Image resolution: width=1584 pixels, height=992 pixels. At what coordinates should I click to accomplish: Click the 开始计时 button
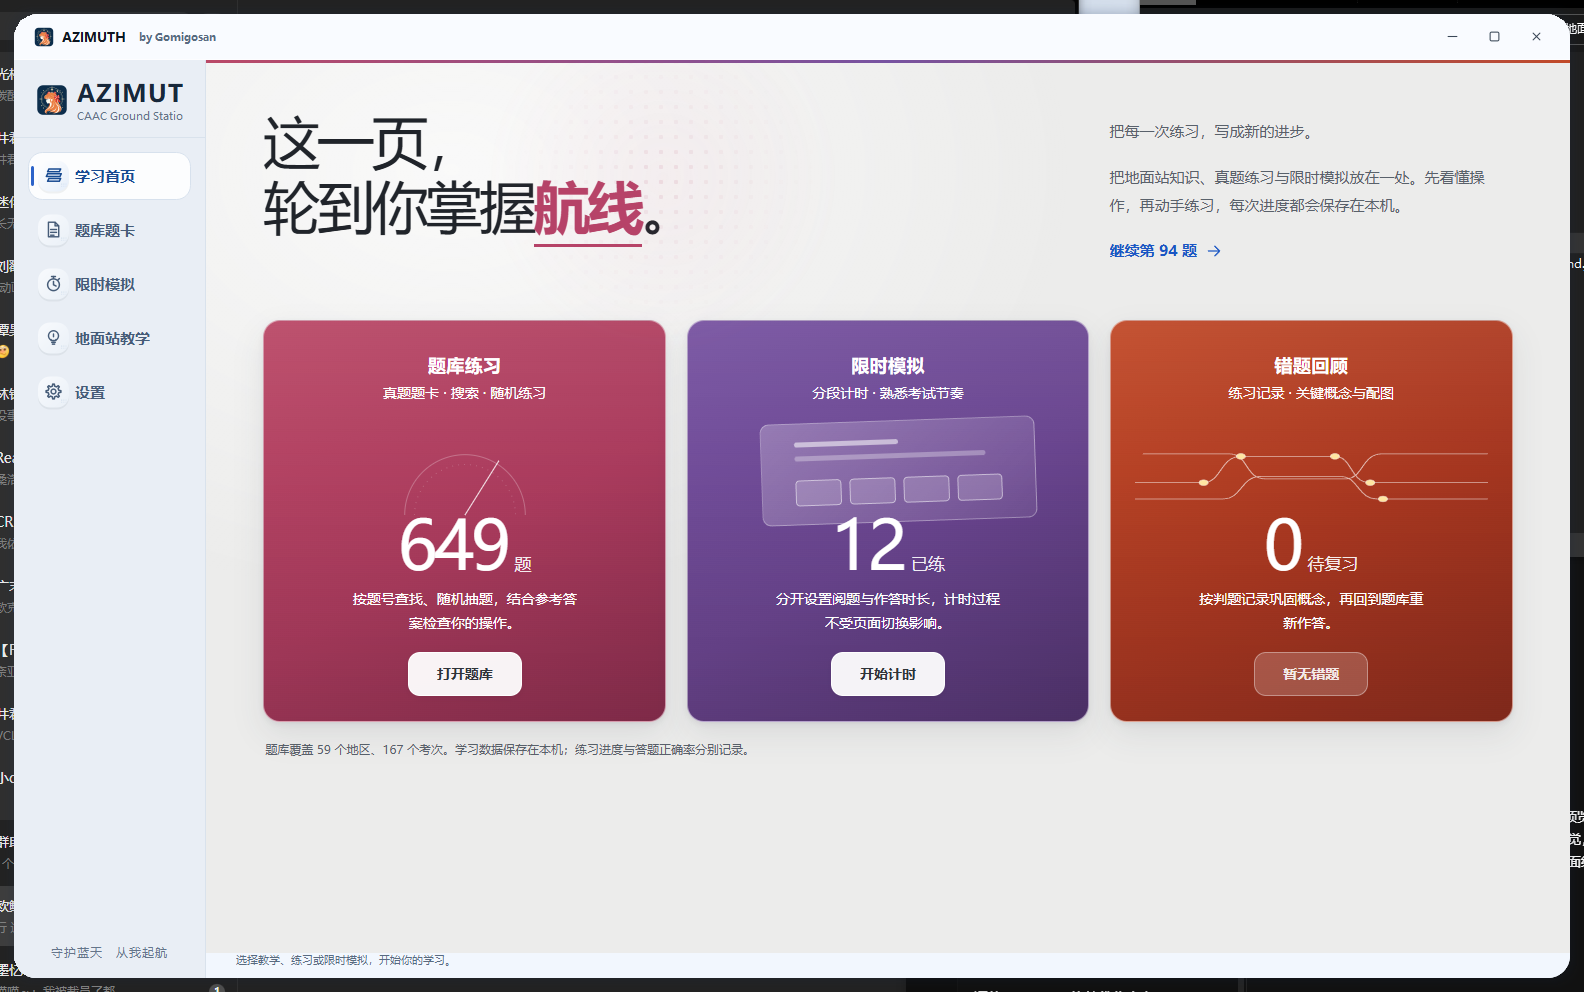coord(888,674)
